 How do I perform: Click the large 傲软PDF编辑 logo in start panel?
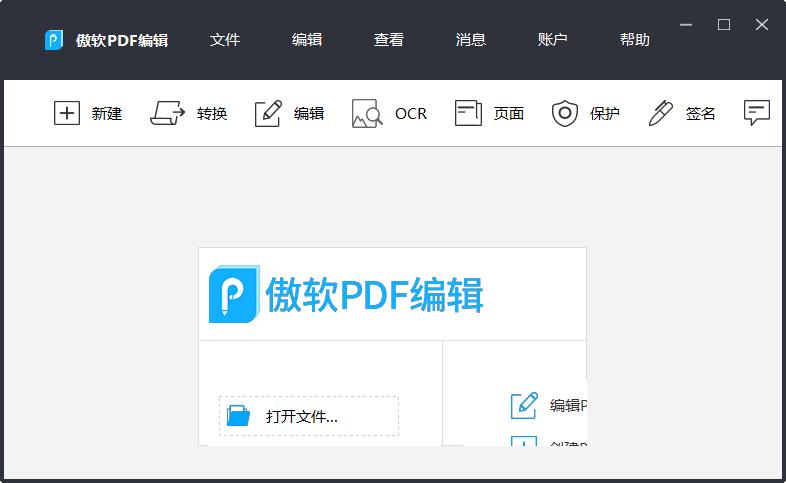click(x=346, y=295)
